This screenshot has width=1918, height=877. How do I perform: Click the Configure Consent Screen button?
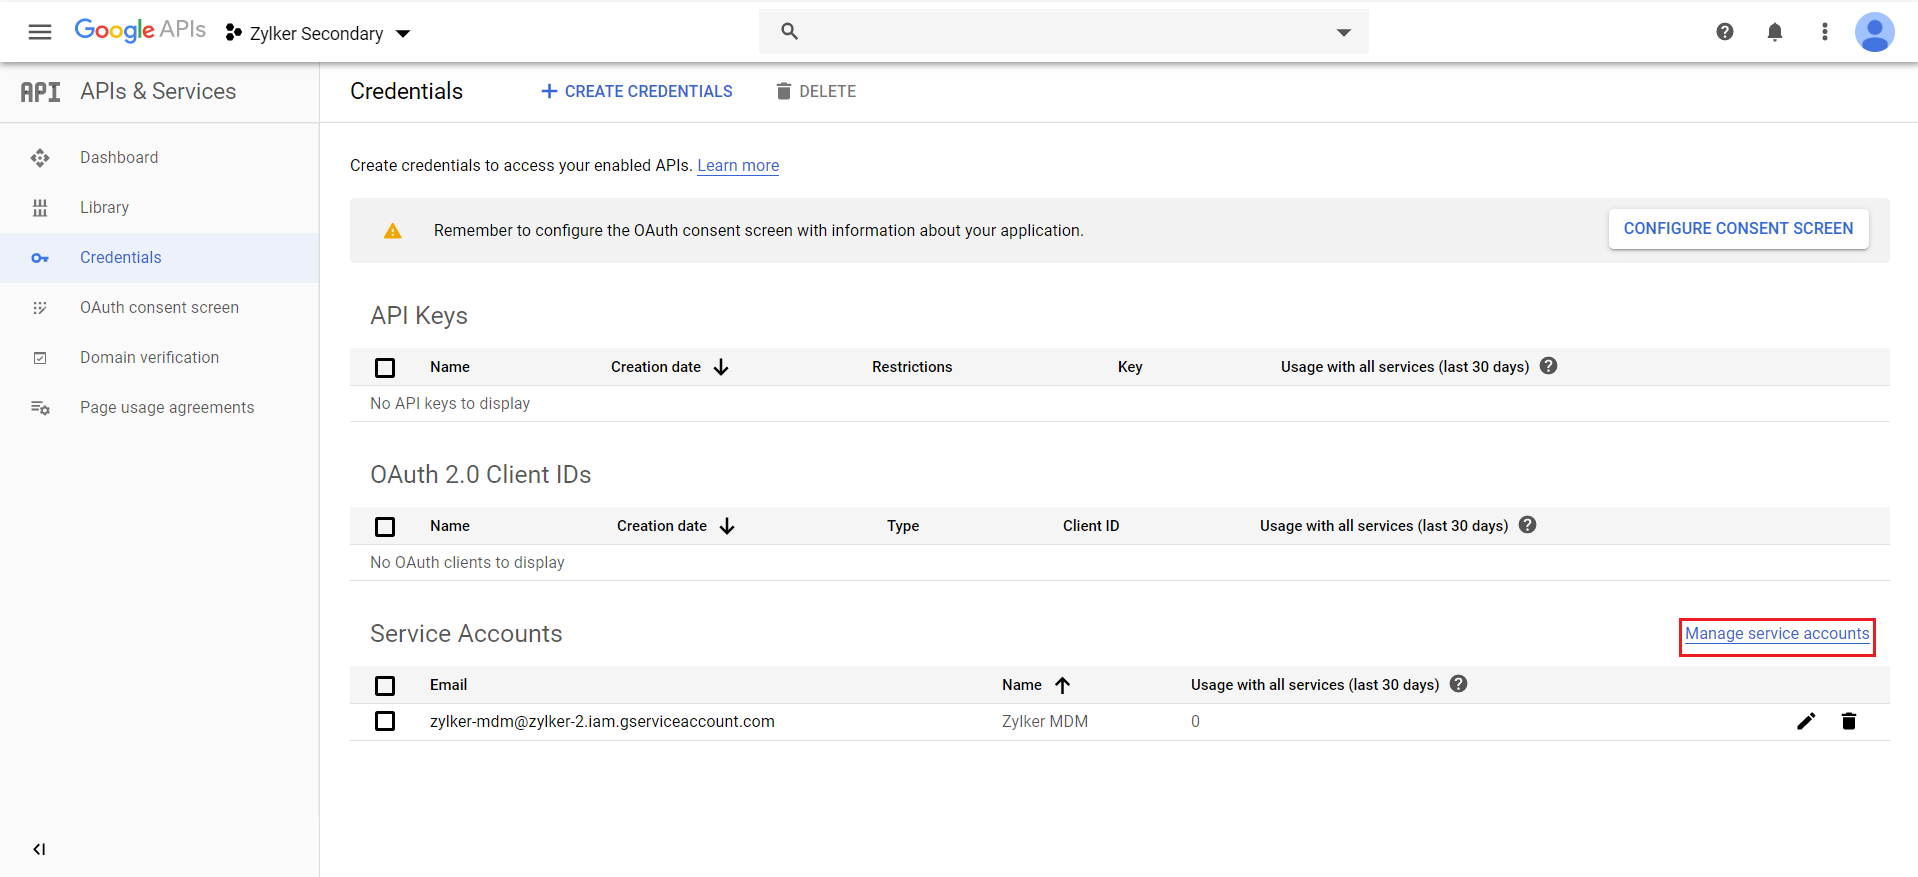point(1738,229)
